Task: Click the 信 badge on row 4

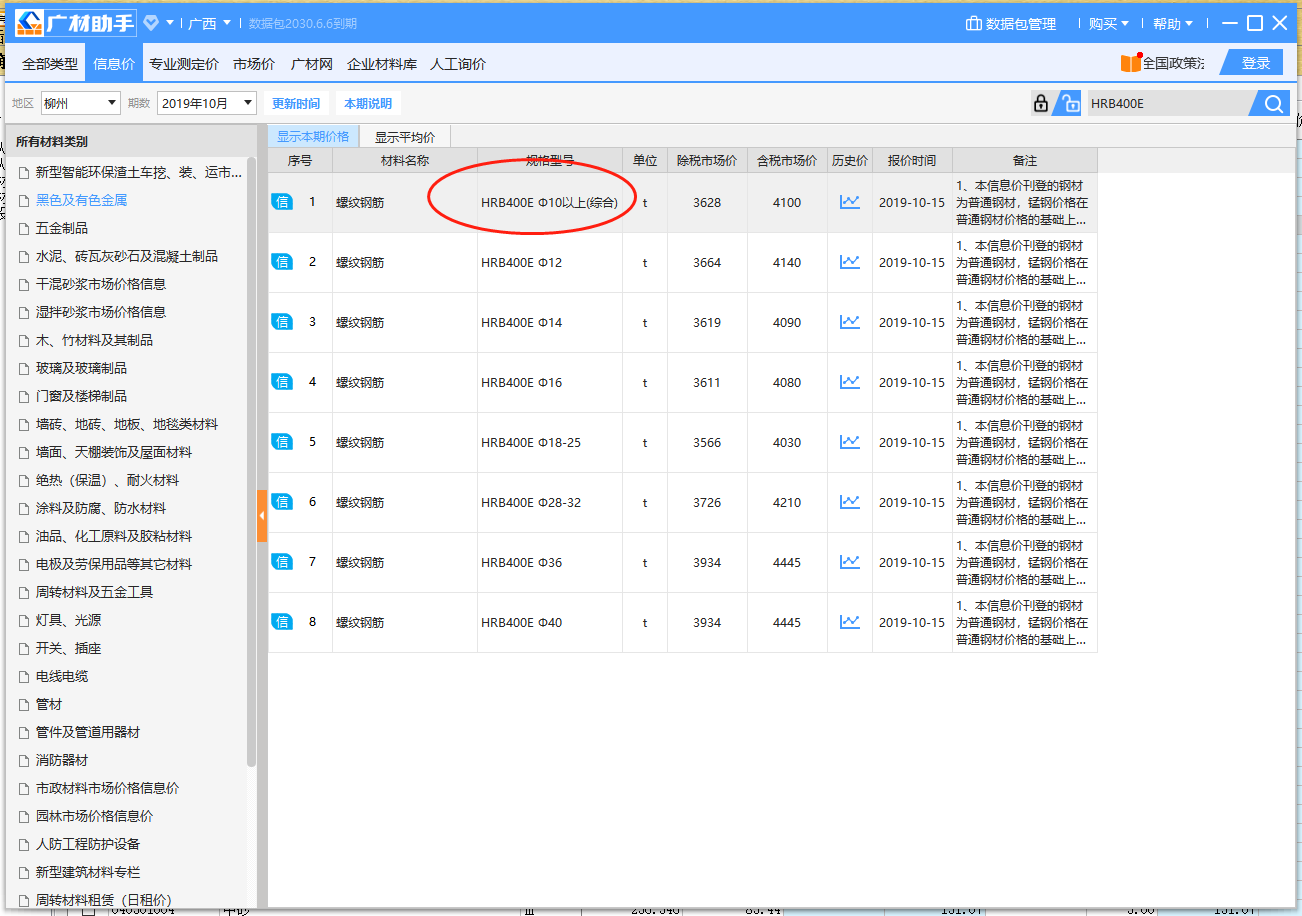Action: tap(282, 382)
